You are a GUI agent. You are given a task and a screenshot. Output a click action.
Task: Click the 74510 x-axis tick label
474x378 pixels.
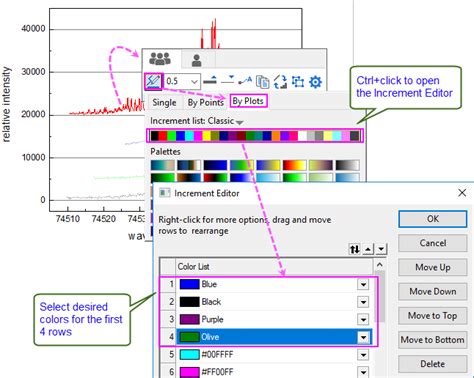pos(68,219)
